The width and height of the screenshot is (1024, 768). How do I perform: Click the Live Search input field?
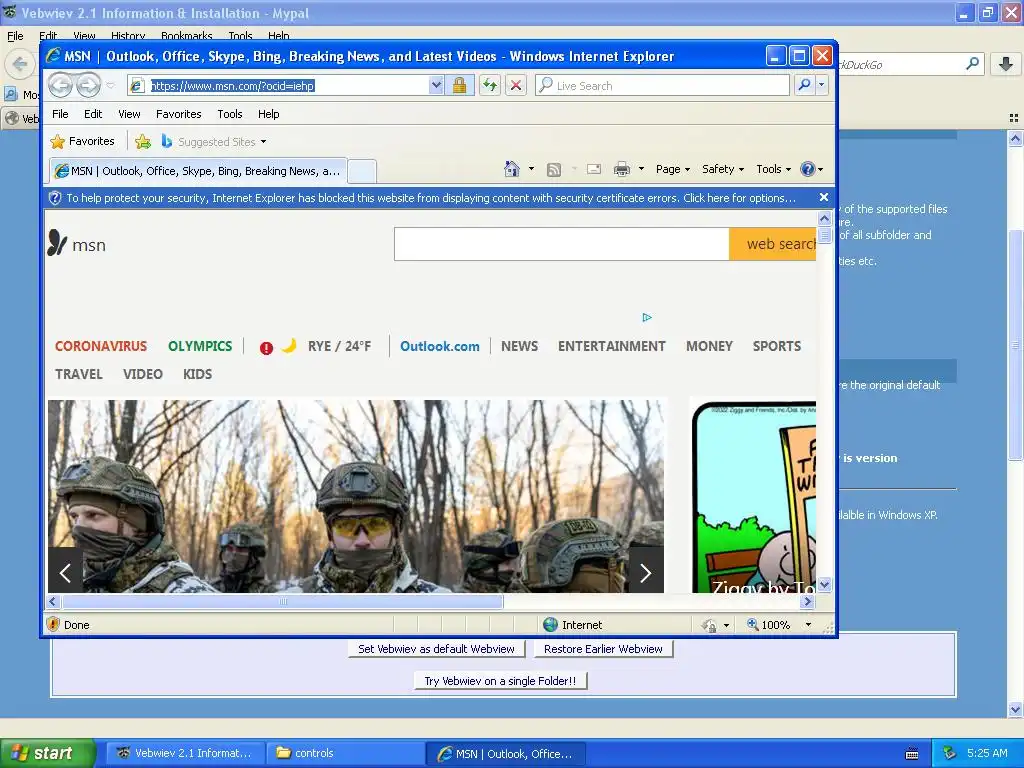[x=662, y=86]
